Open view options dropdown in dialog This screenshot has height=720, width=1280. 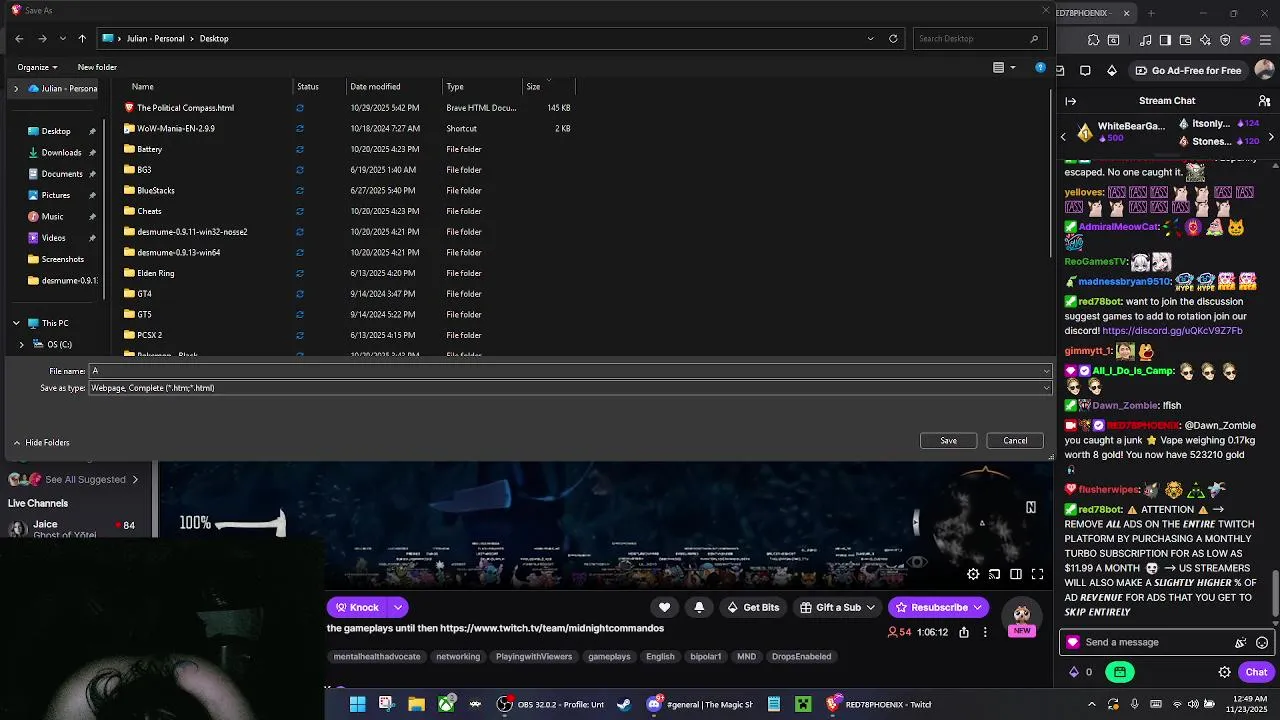pos(1012,67)
